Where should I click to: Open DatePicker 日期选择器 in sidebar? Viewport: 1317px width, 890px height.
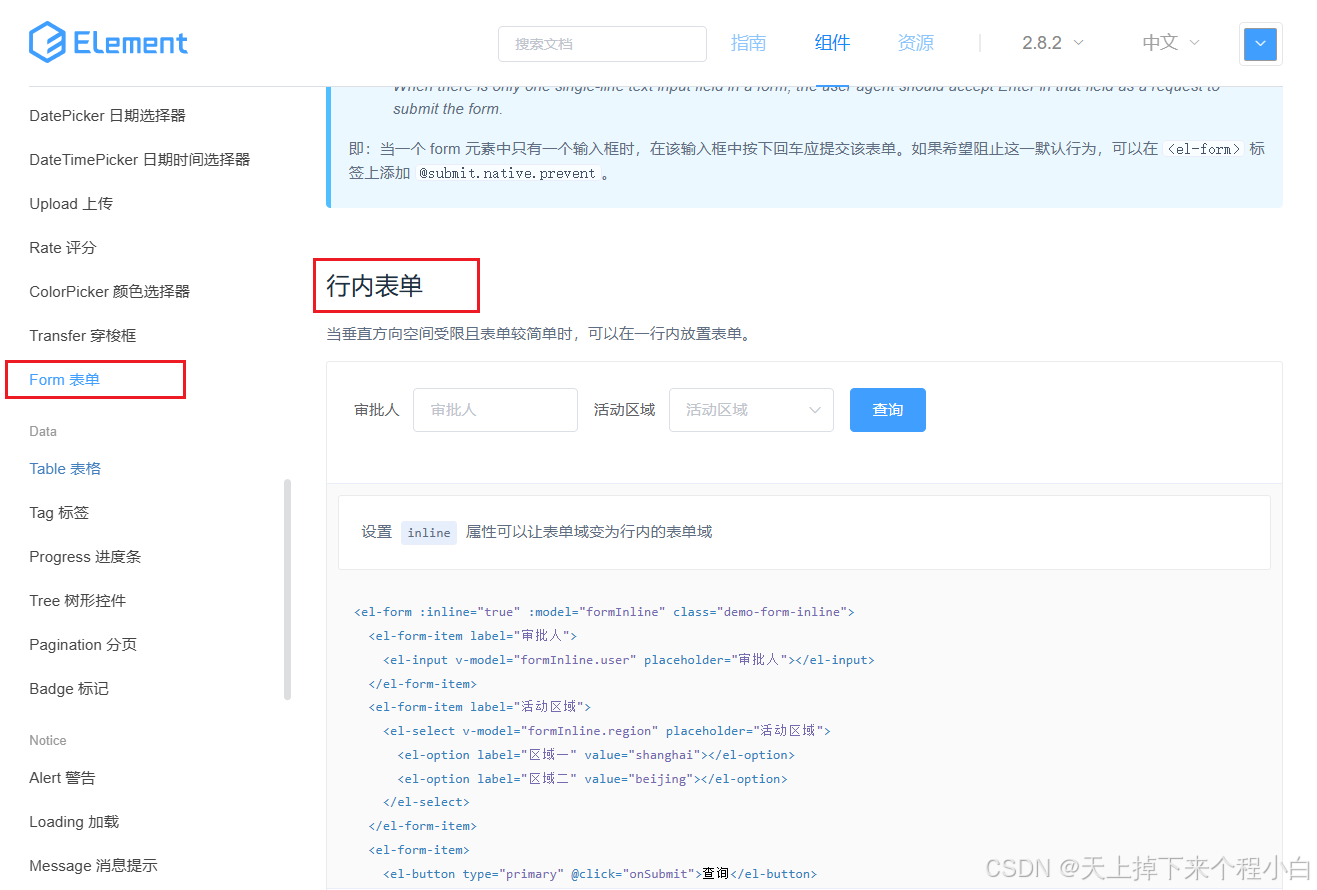coord(108,116)
